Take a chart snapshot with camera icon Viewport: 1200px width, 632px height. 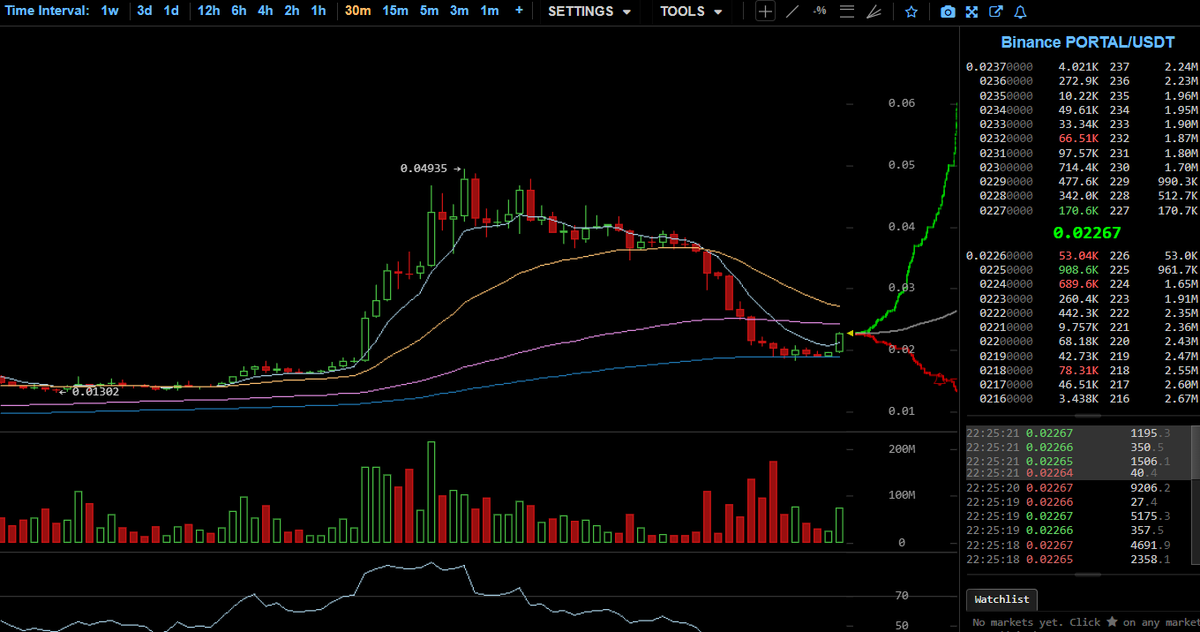(947, 12)
